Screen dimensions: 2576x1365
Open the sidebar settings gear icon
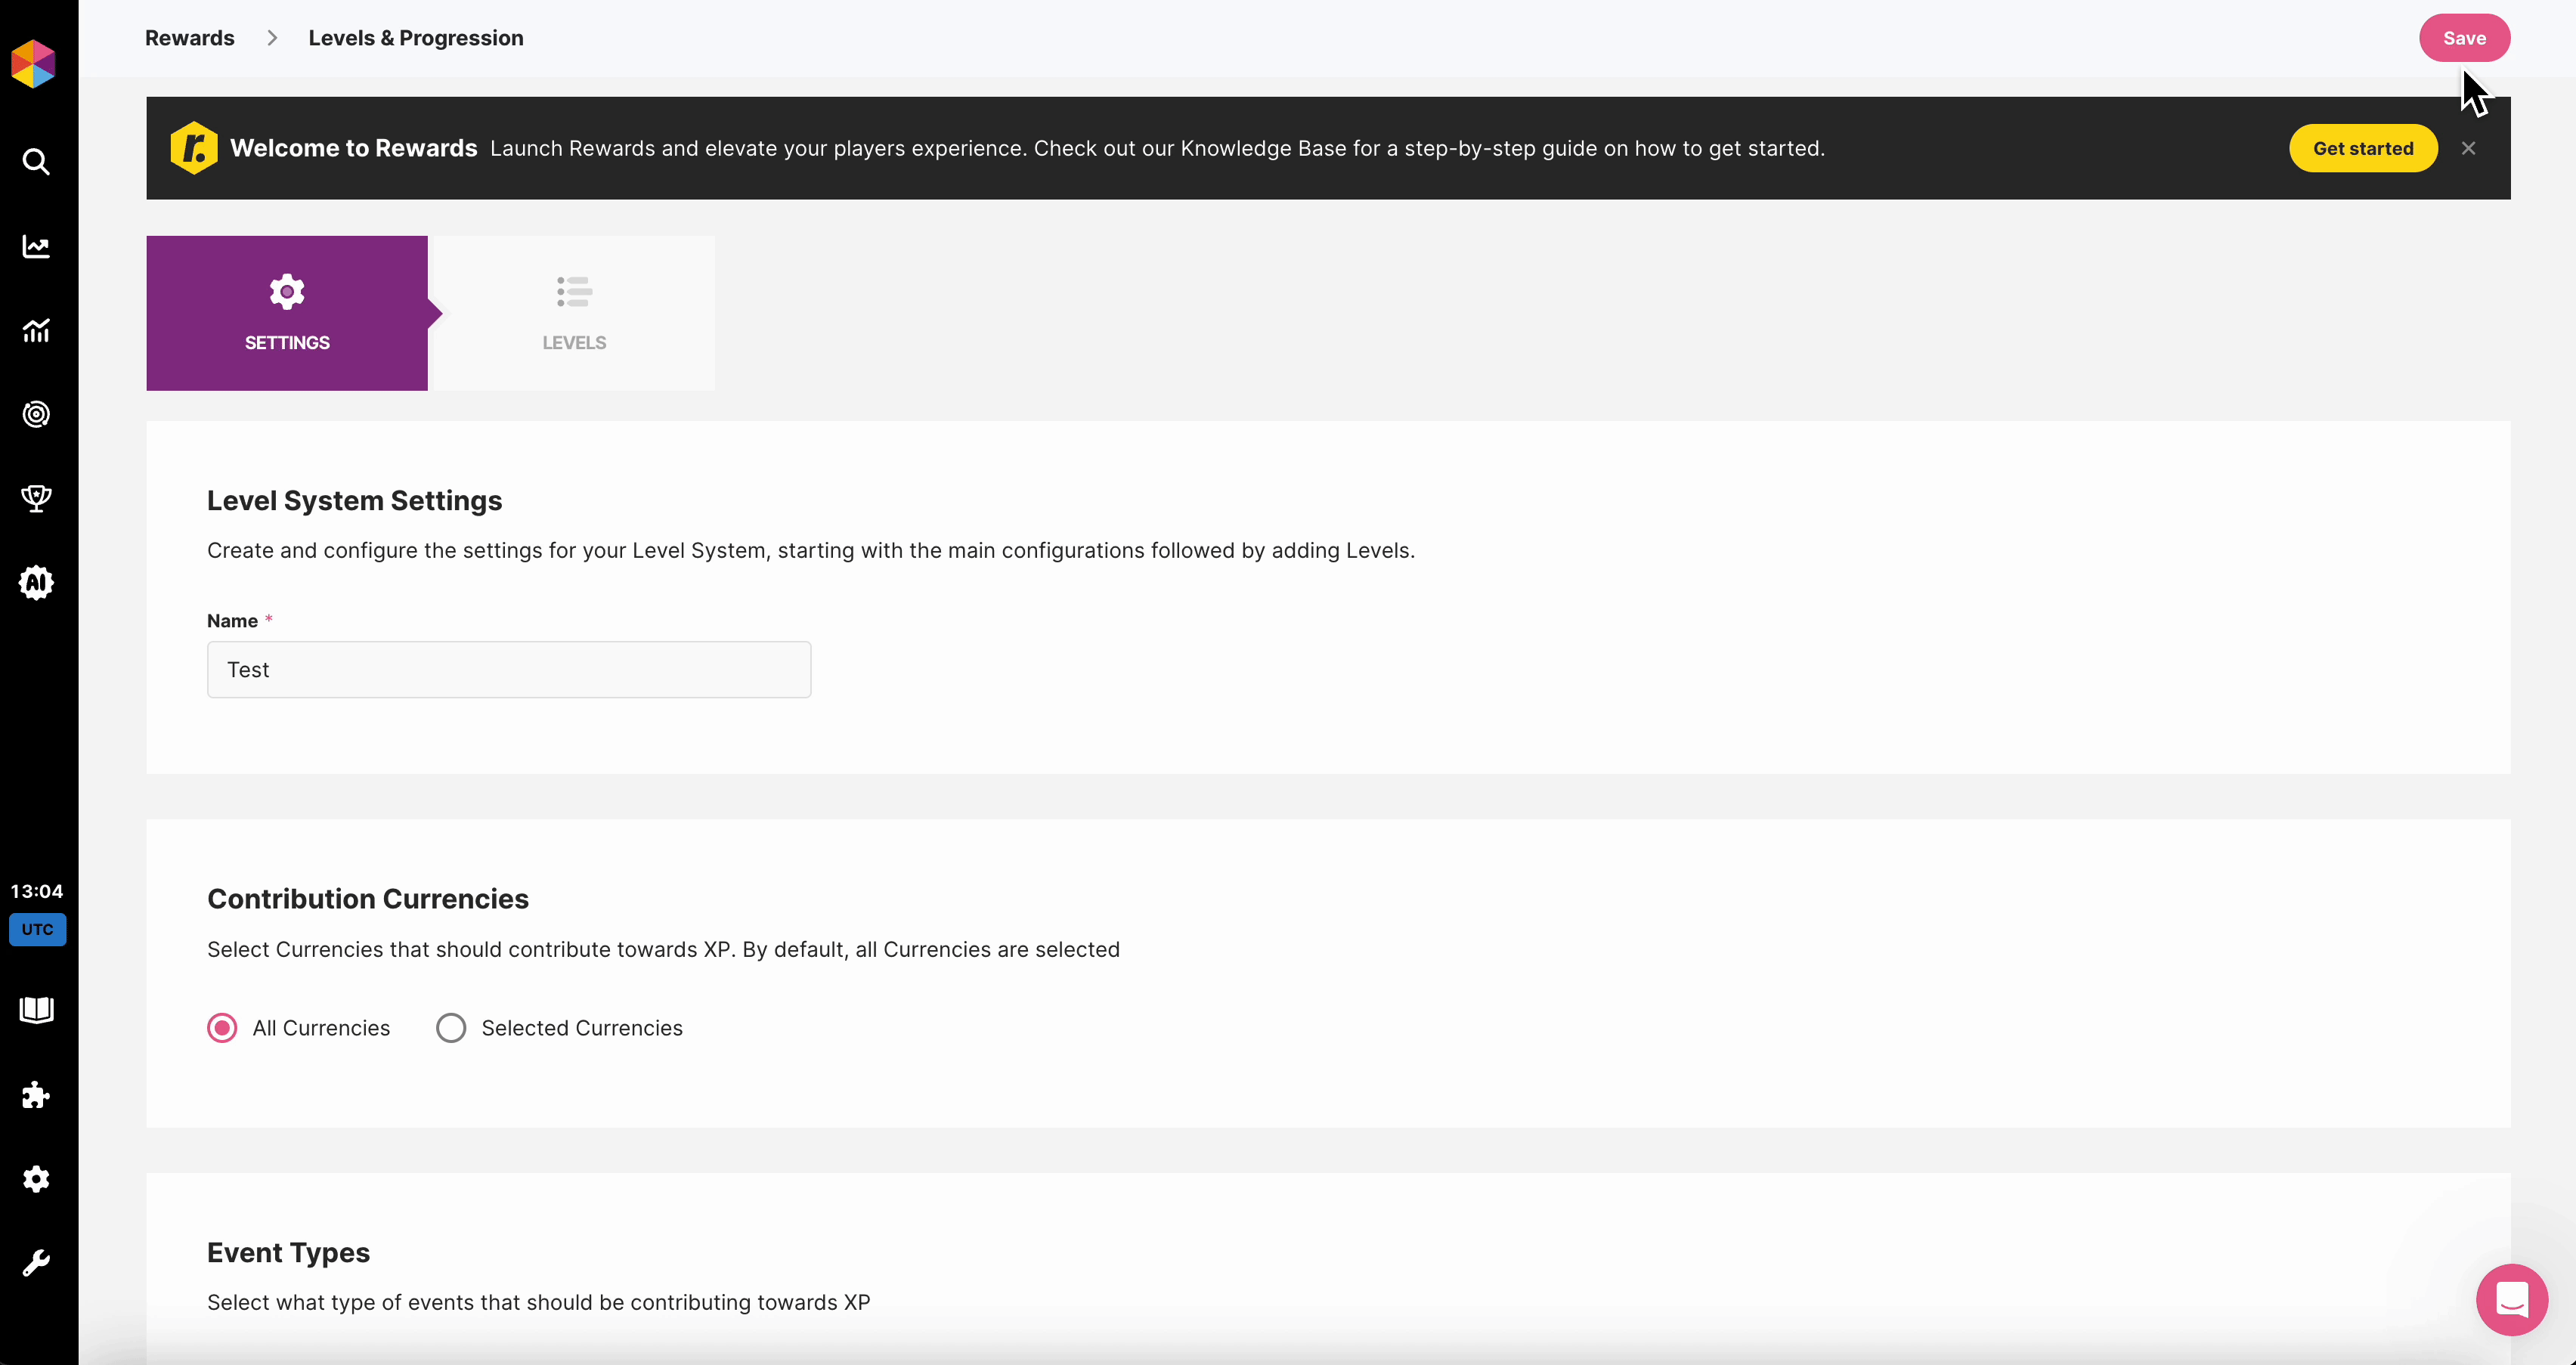[x=36, y=1179]
